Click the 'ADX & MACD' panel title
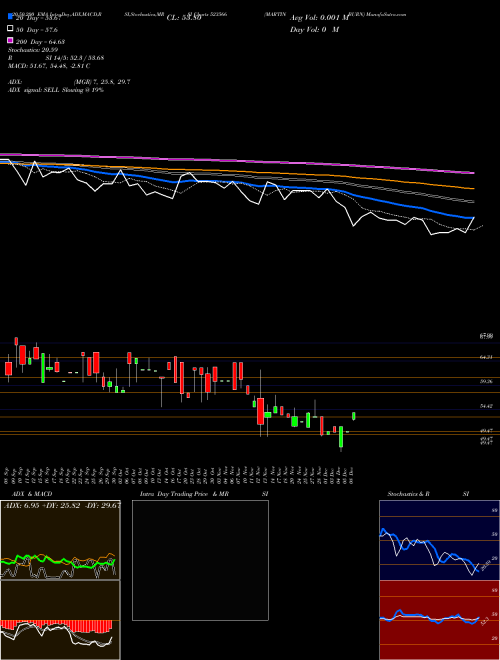Viewport: 500px width, 660px height. (x=32, y=494)
